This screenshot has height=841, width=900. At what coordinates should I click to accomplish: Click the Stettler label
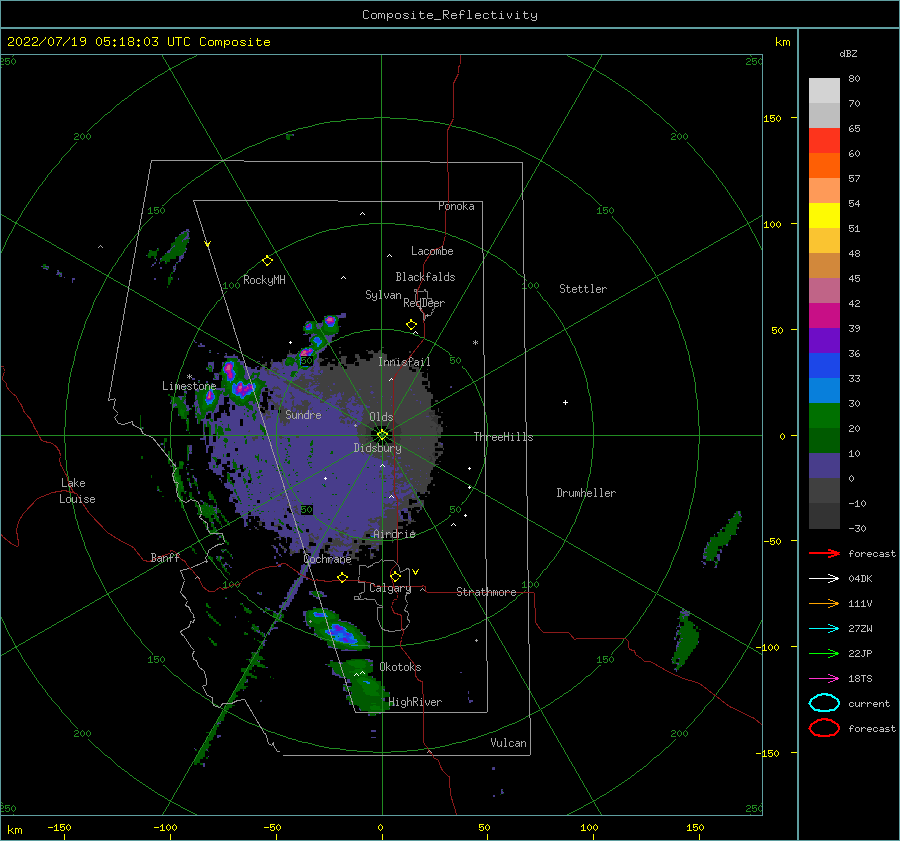[583, 289]
